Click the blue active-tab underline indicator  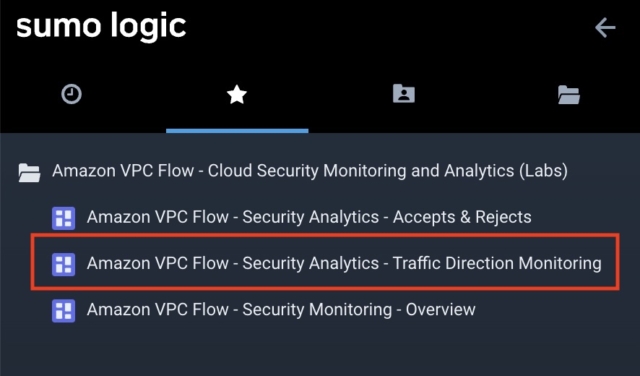pyautogui.click(x=237, y=131)
